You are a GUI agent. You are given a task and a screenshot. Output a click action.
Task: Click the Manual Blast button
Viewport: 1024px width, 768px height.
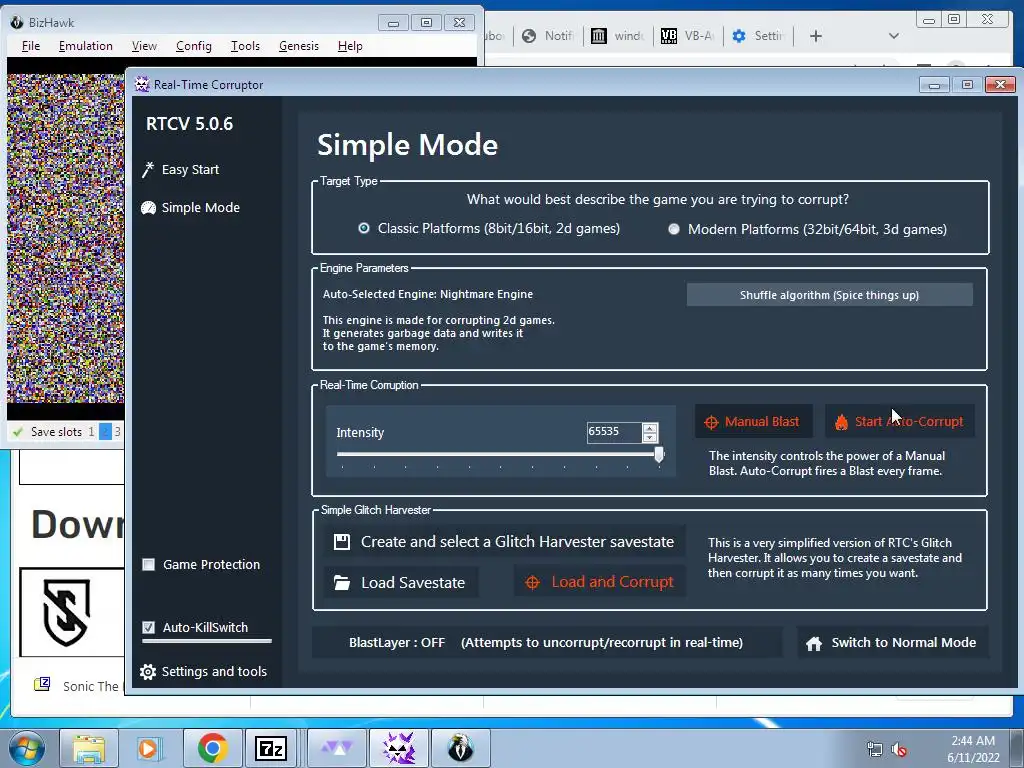(754, 422)
